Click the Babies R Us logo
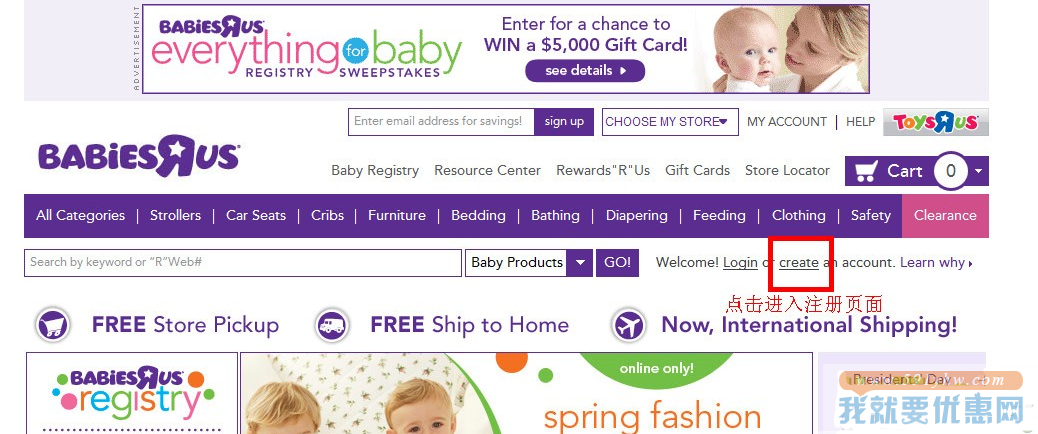The image size is (1038, 434). click(x=139, y=156)
